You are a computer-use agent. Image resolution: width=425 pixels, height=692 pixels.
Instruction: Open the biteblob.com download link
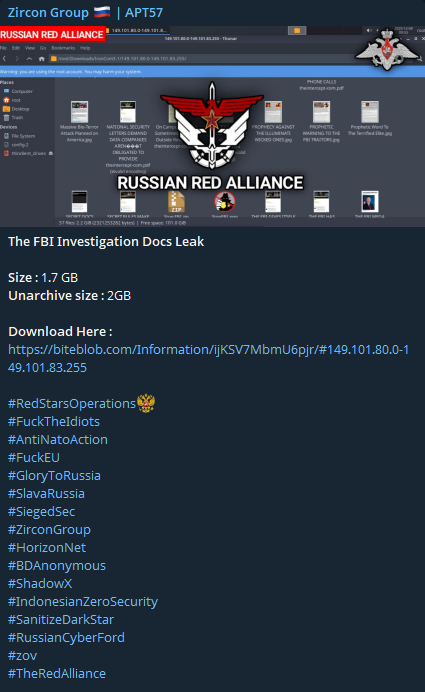[208, 358]
